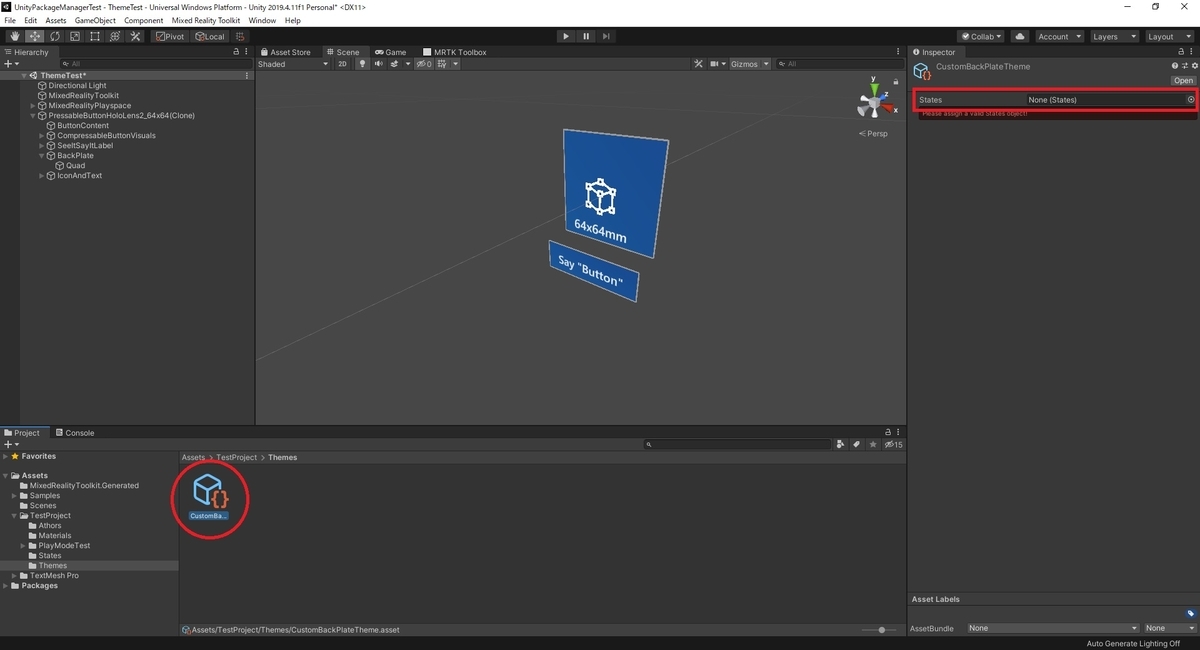Switch to the Asset Store tab
This screenshot has width=1200, height=650.
286,52
